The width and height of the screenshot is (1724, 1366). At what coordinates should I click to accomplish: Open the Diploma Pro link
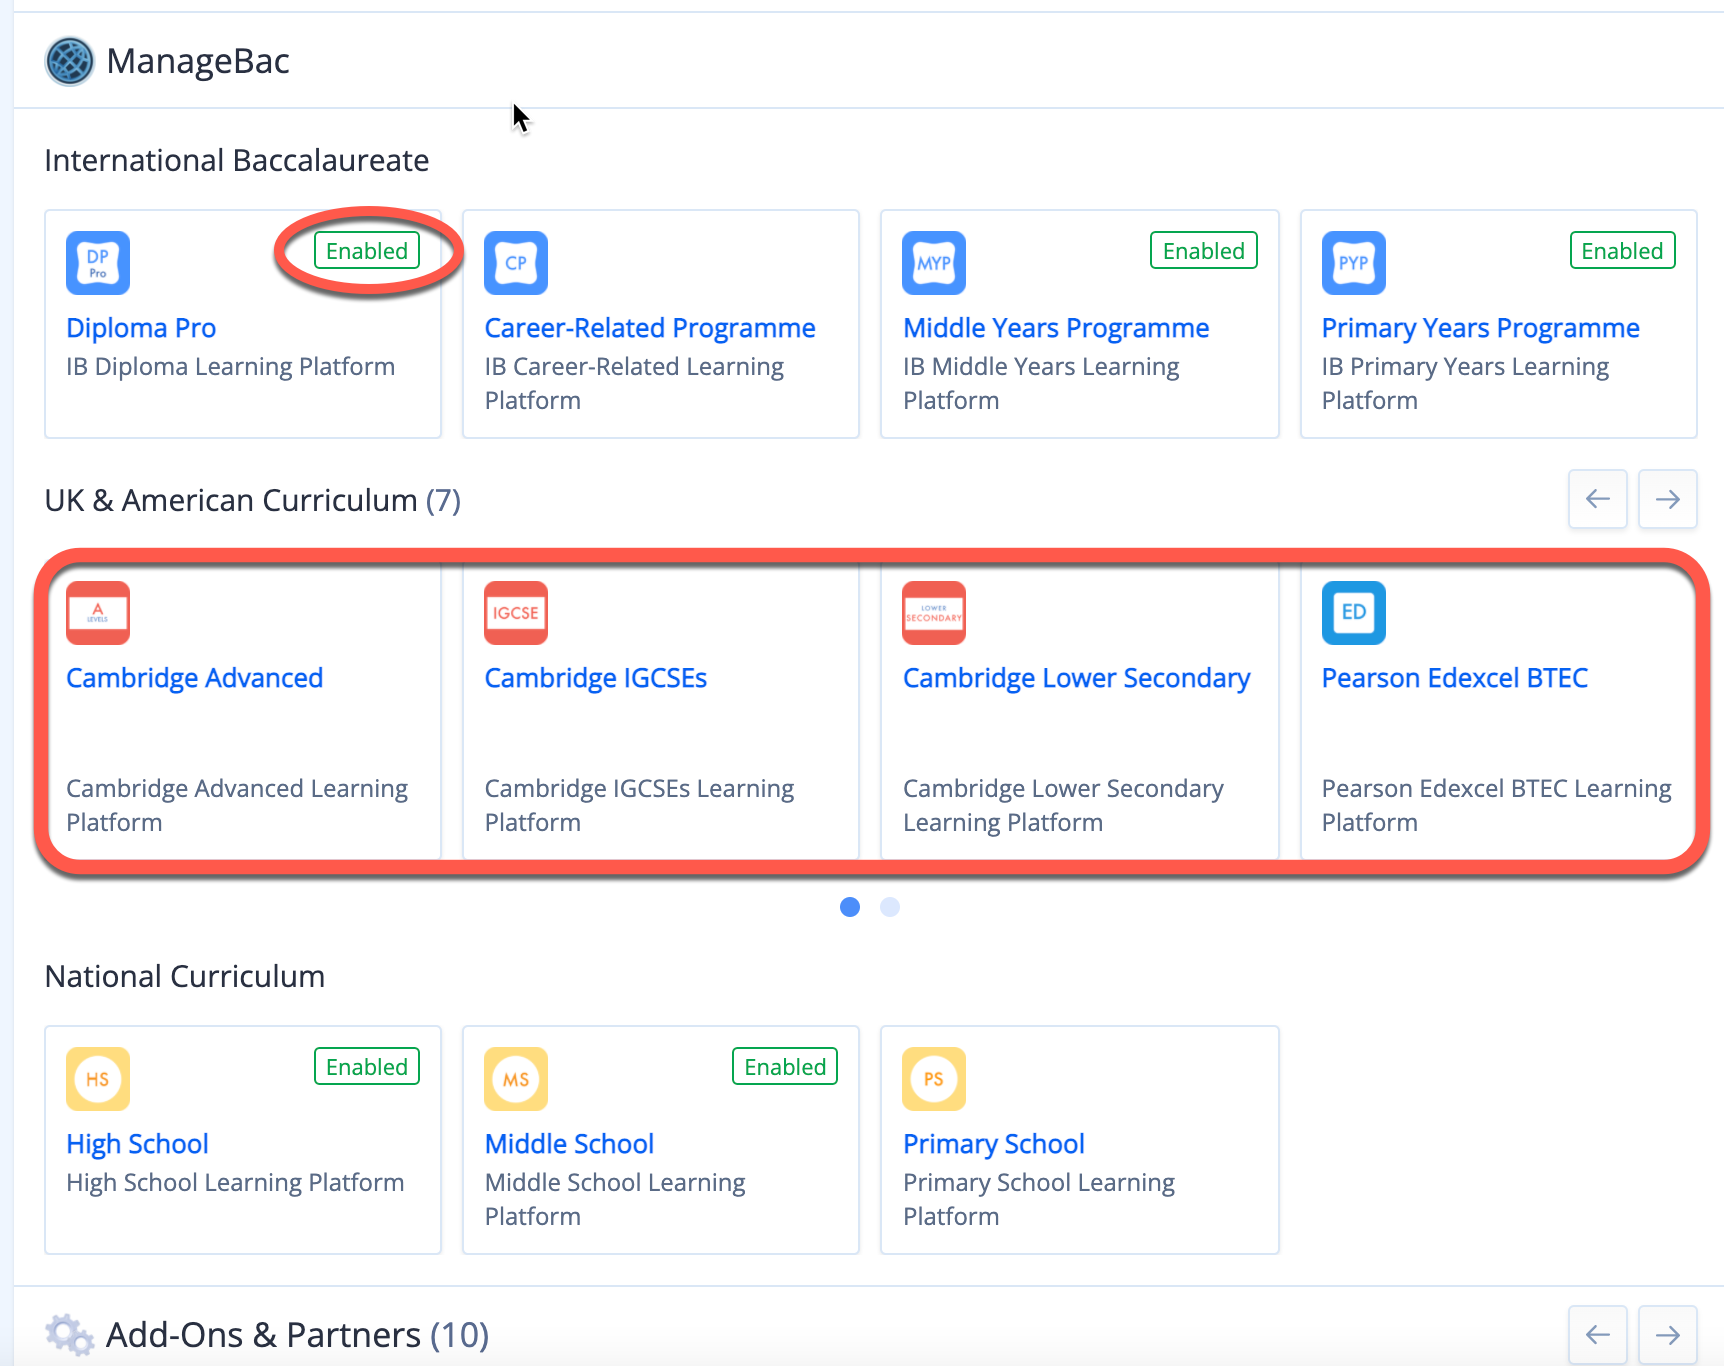(141, 328)
